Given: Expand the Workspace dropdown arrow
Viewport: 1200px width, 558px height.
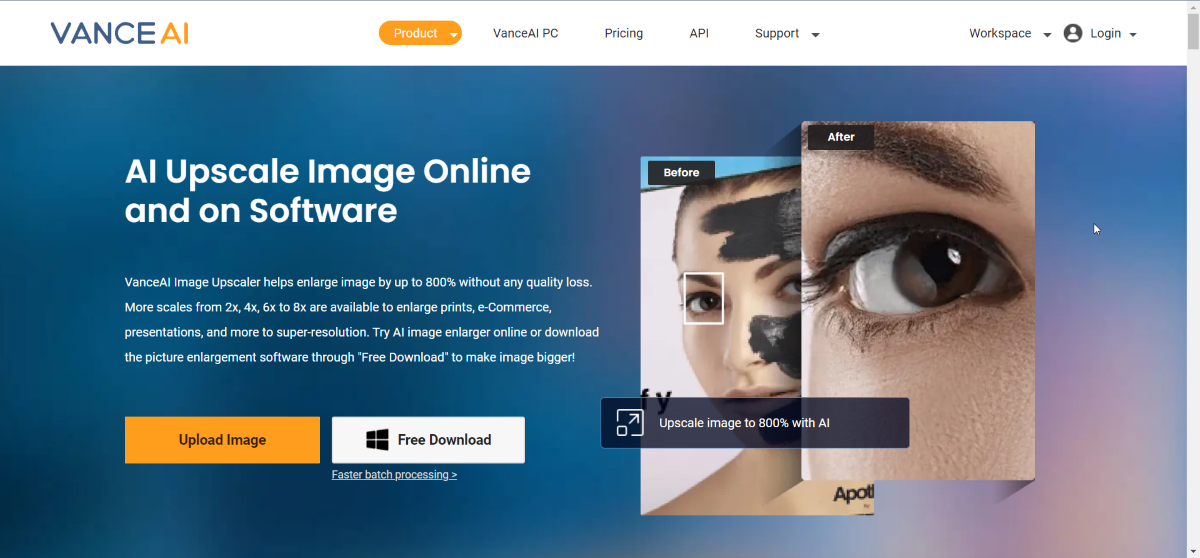Looking at the screenshot, I should click(x=1047, y=35).
